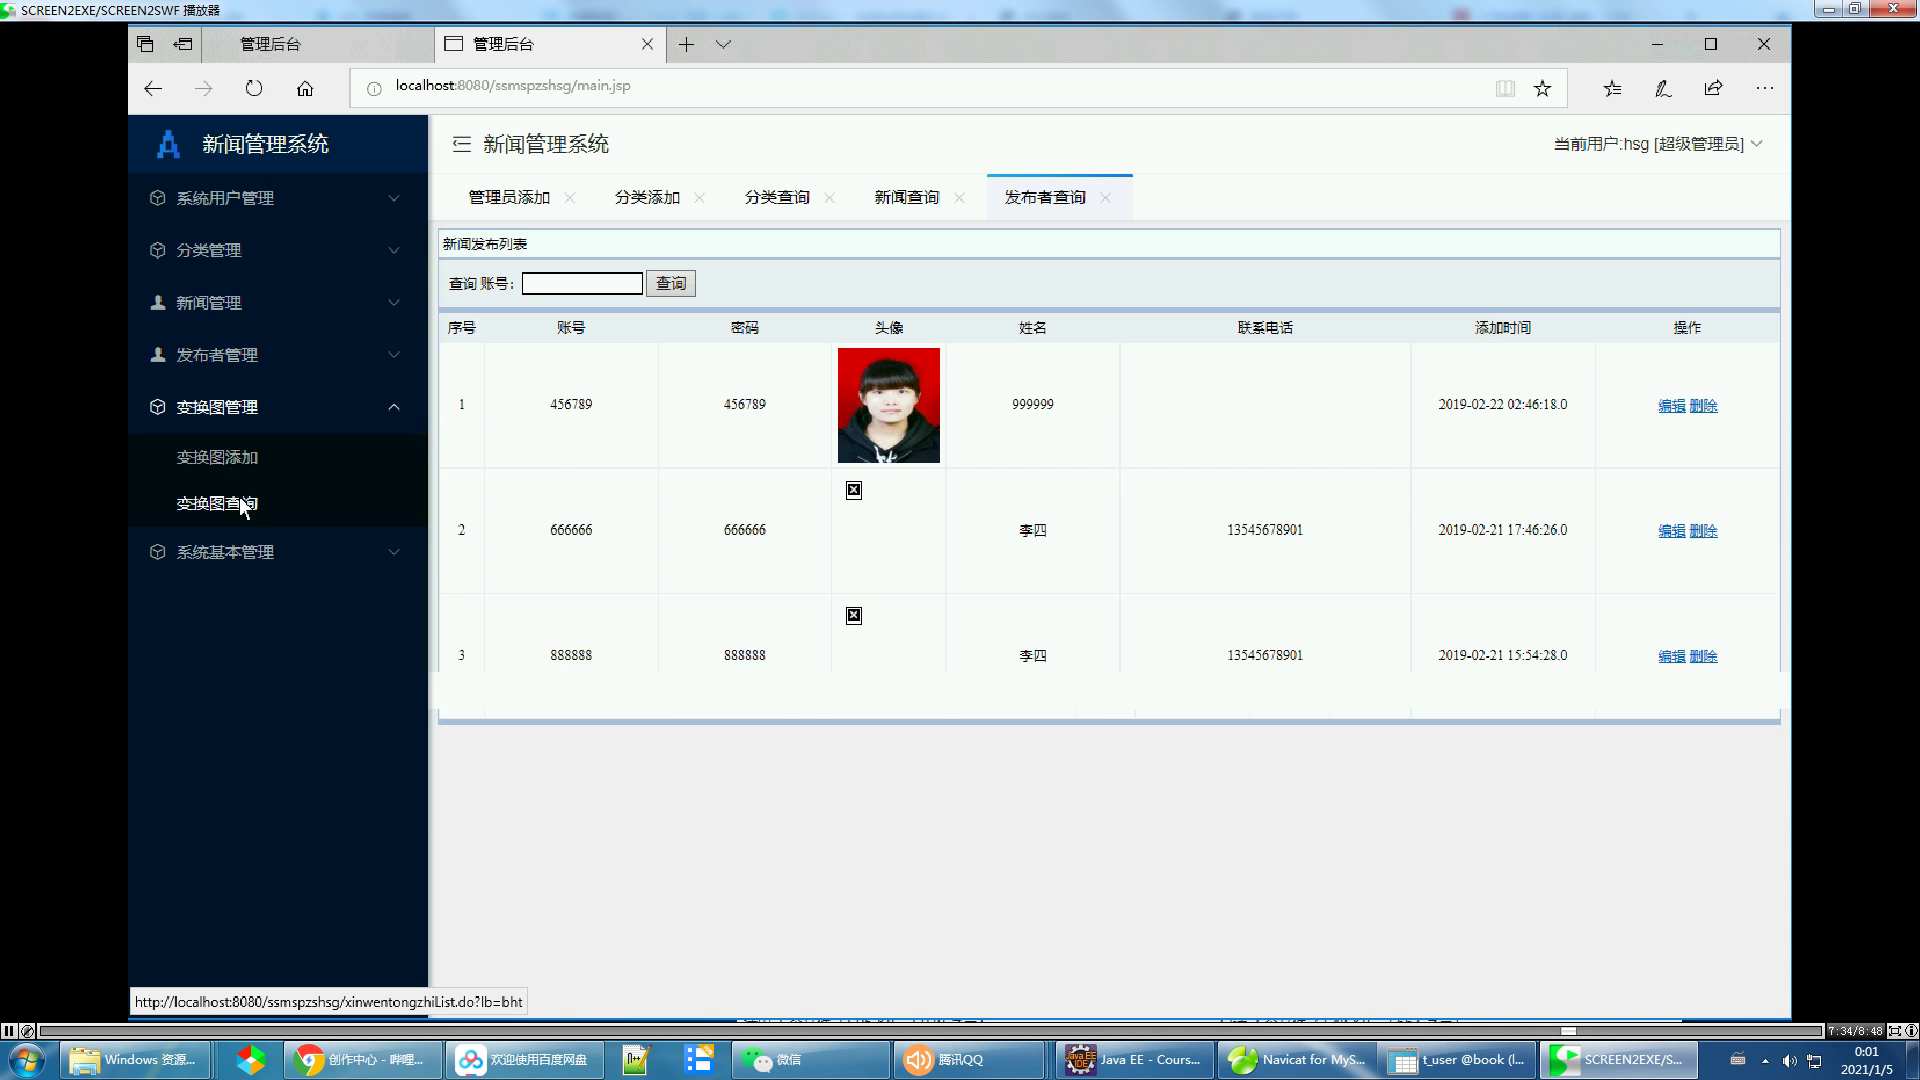Expand 系统用户管理 sidebar menu
Screen dimensions: 1920x1080
pyautogui.click(x=278, y=198)
